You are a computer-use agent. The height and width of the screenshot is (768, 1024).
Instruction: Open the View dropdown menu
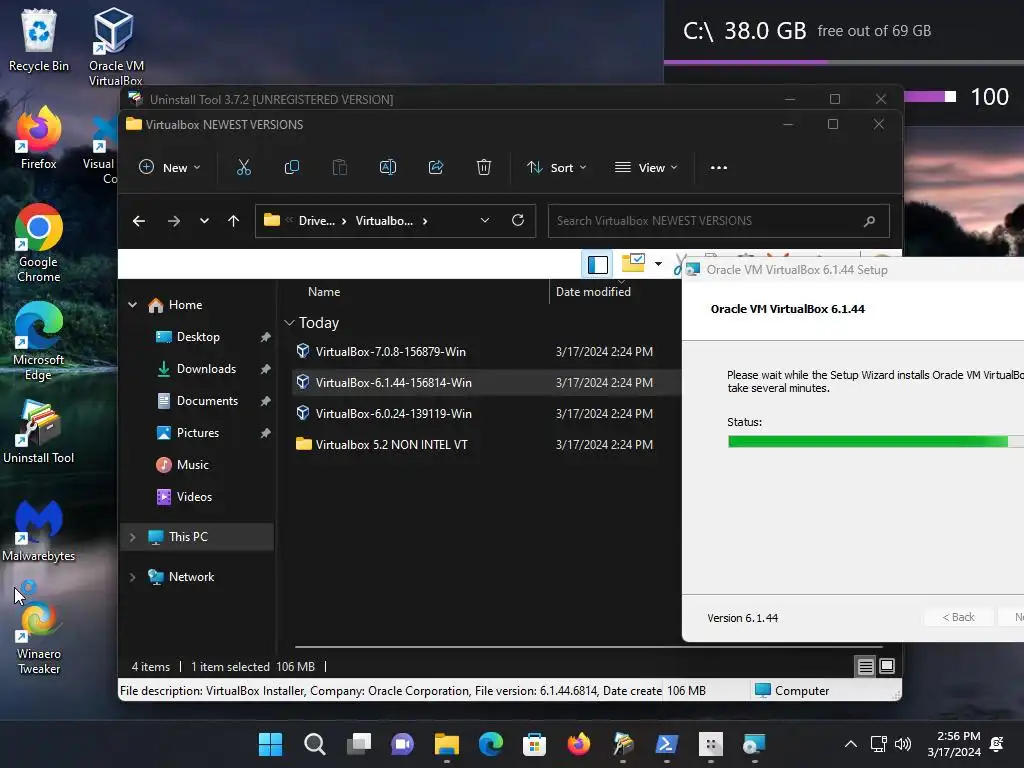(x=646, y=168)
